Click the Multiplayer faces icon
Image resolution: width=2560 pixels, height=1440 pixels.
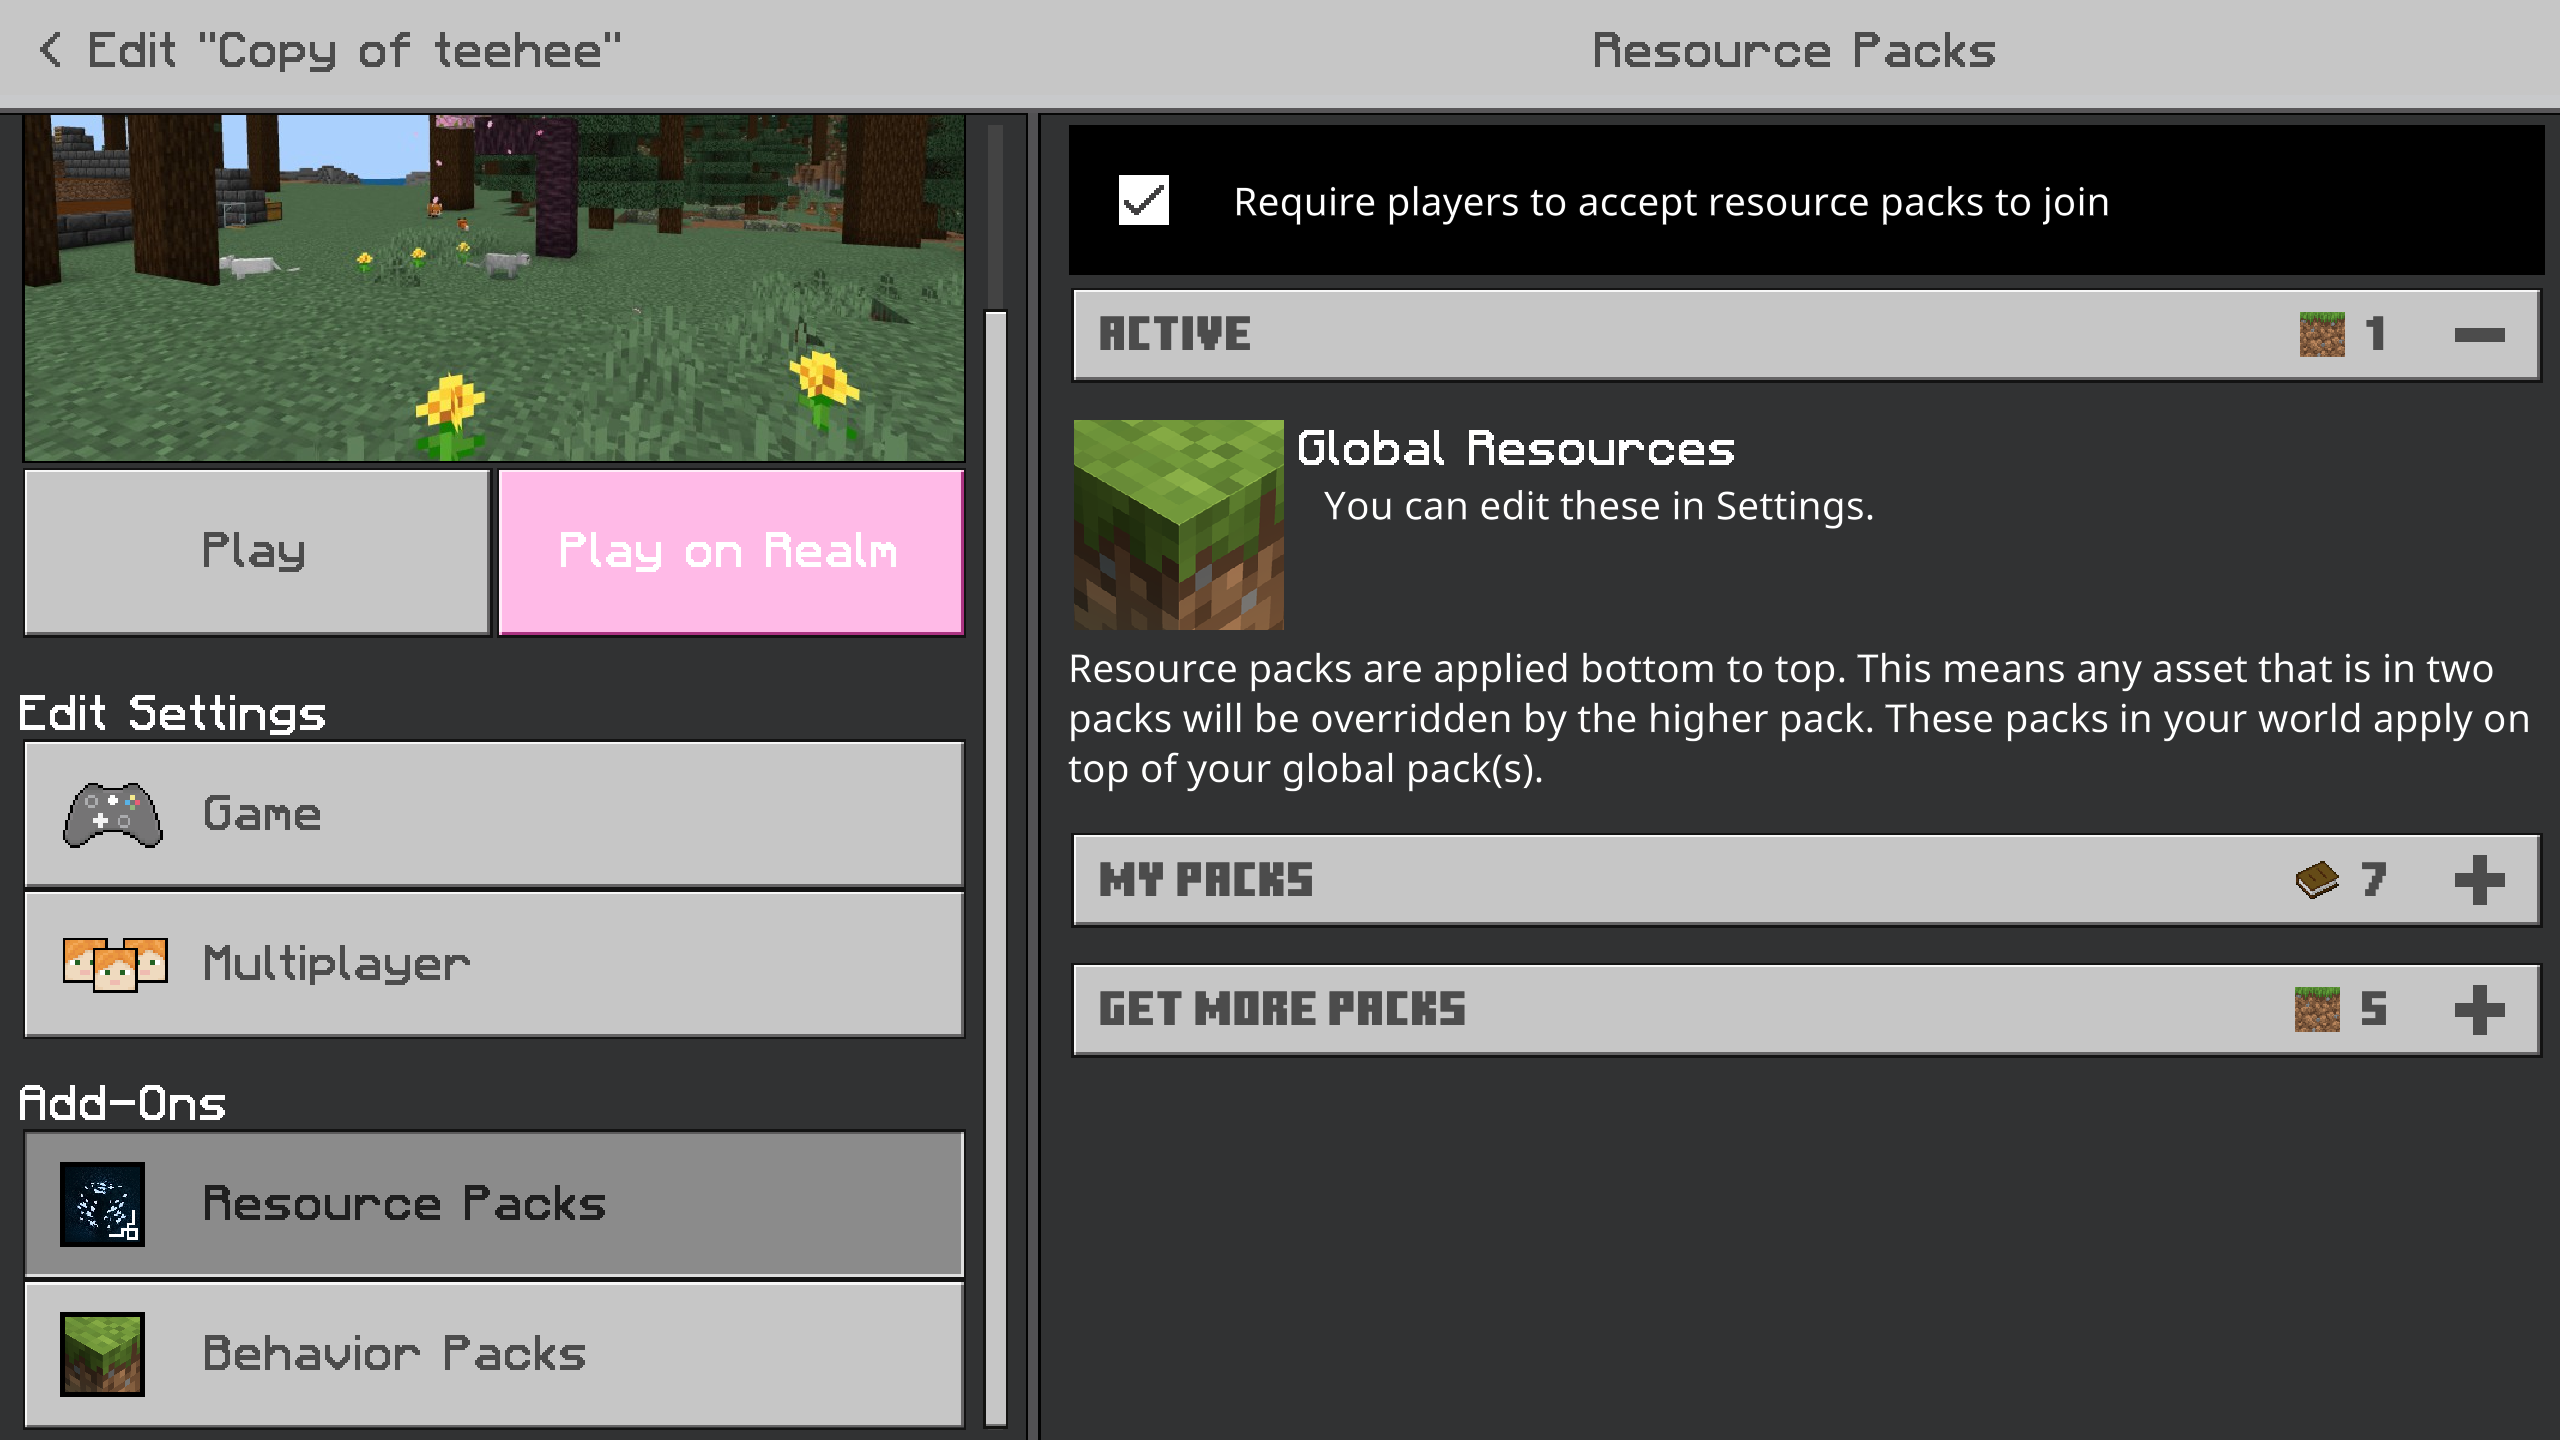(x=114, y=964)
